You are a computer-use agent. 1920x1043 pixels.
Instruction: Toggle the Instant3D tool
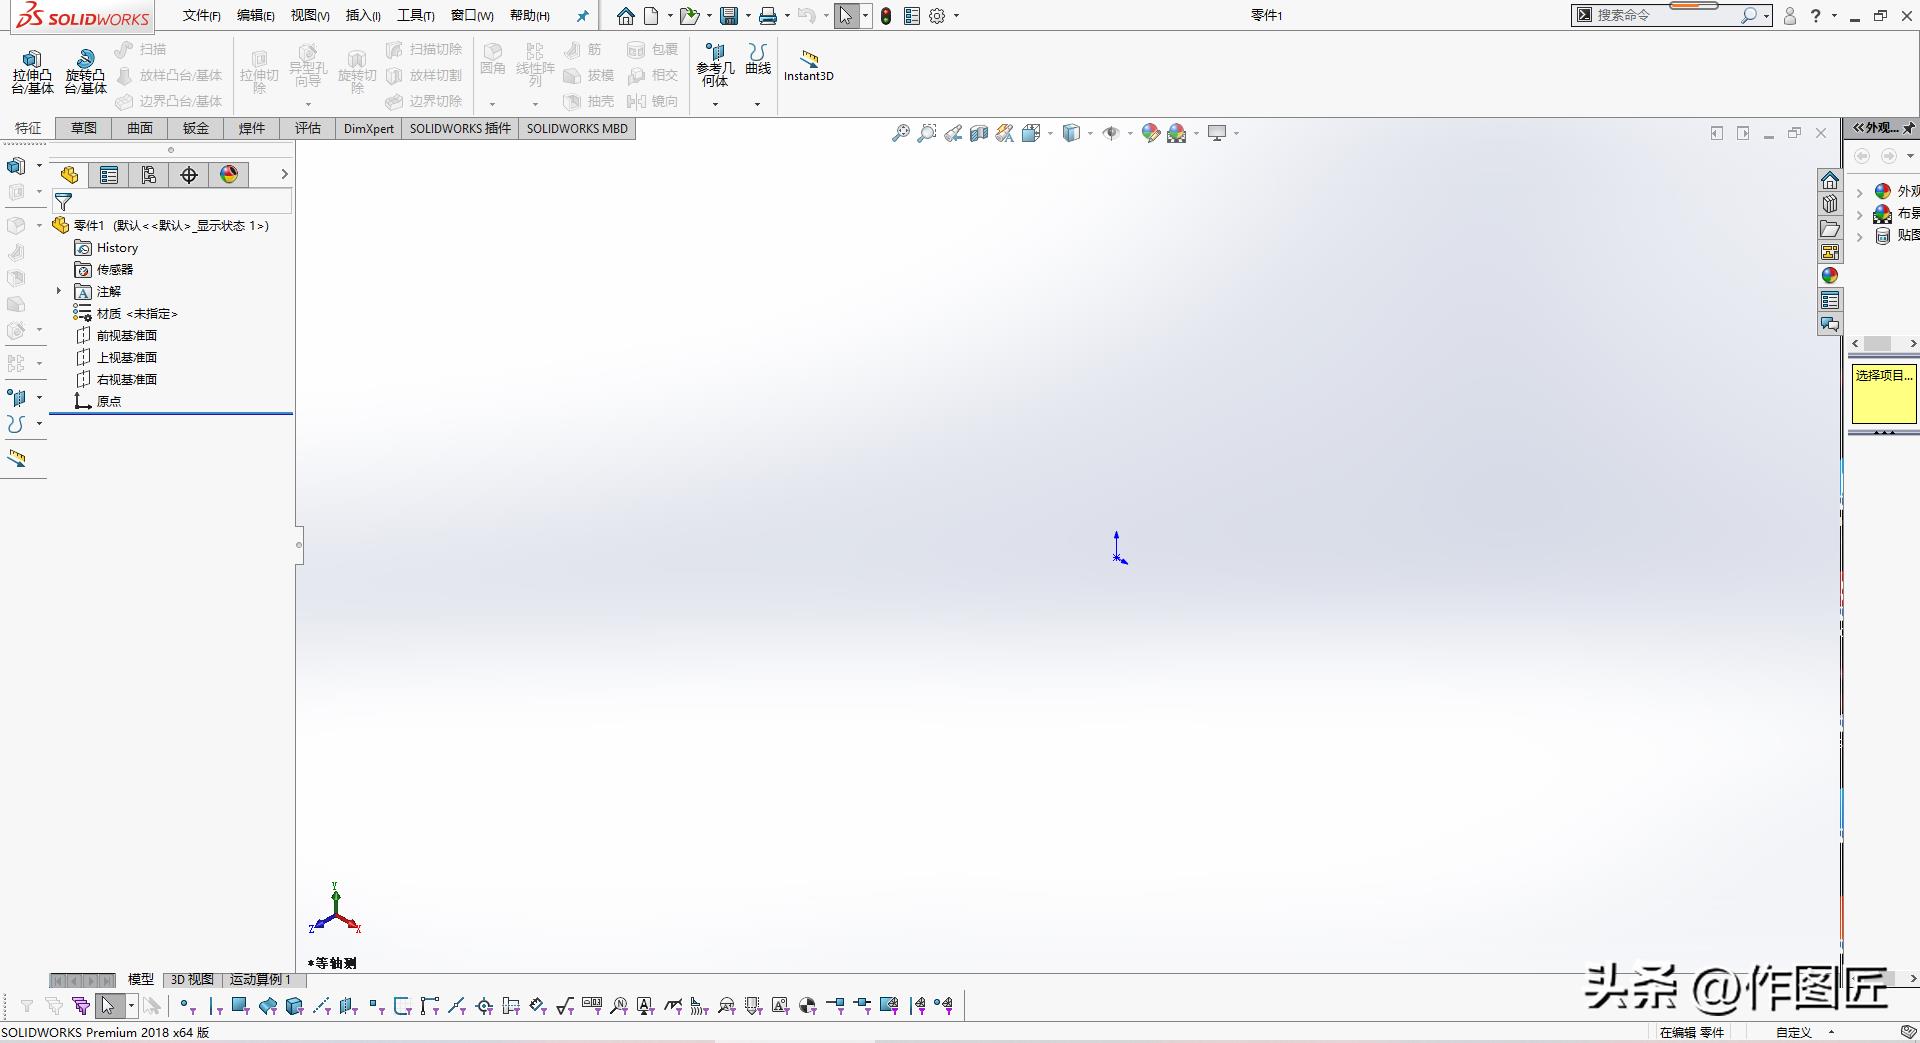click(x=808, y=66)
